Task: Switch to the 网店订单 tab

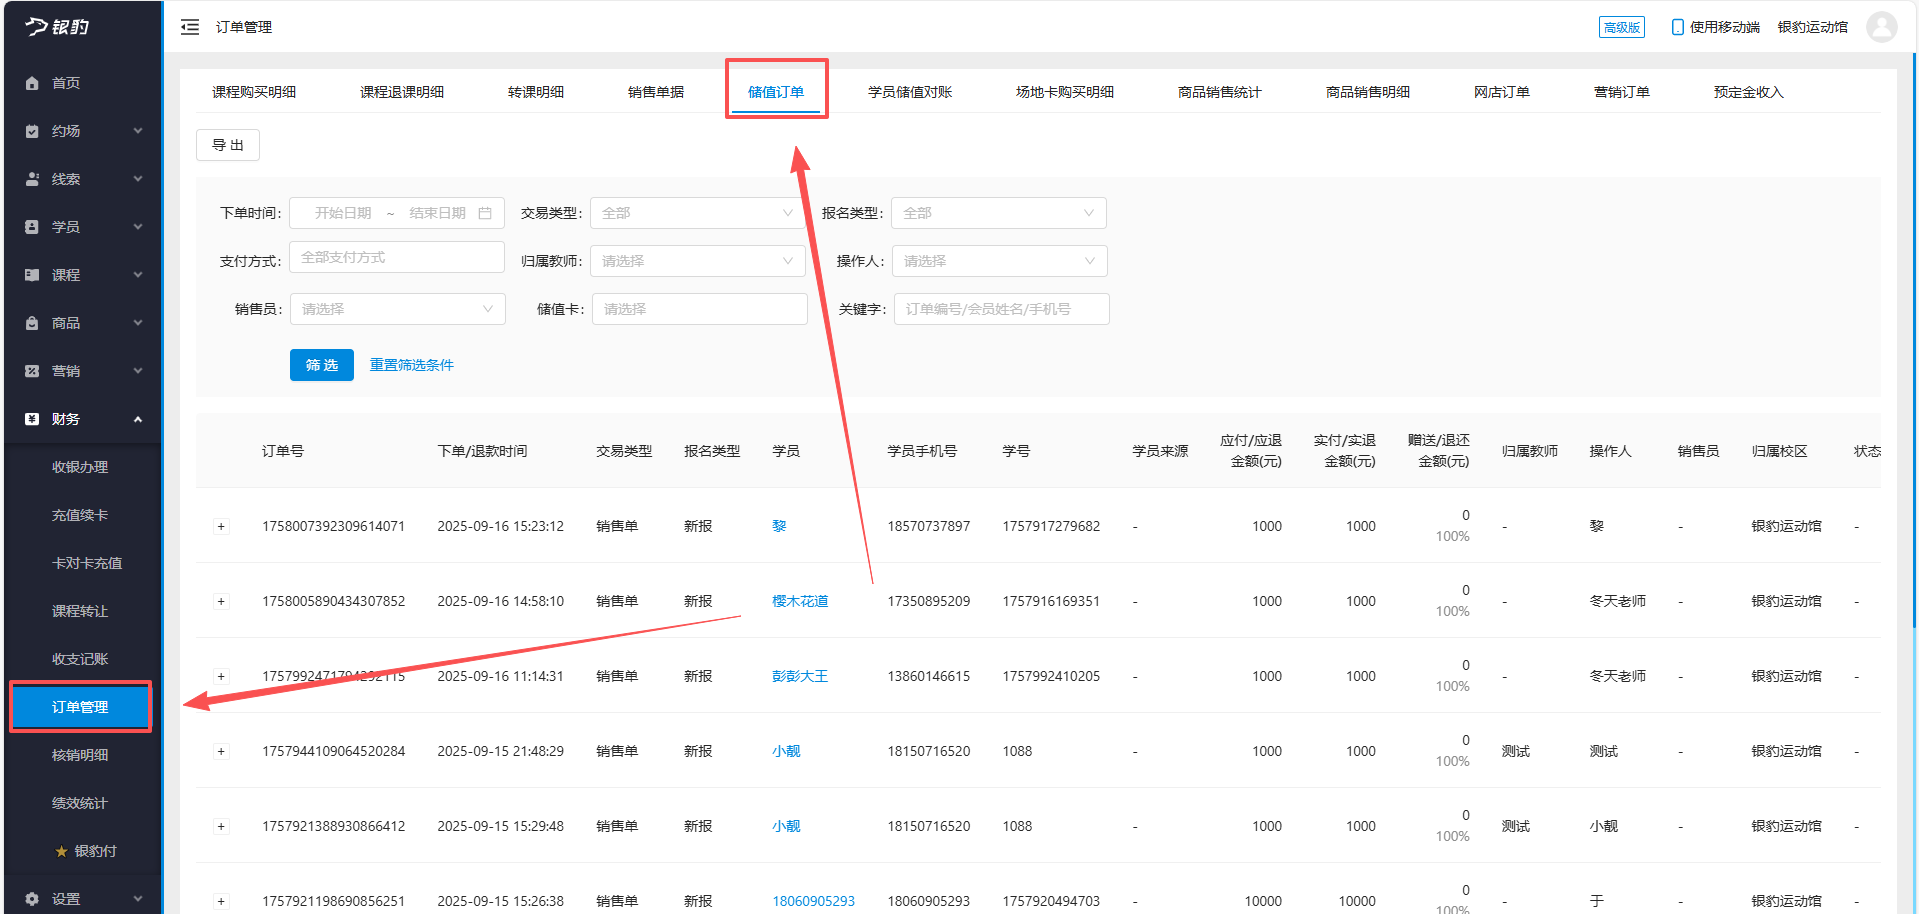Action: [x=1503, y=91]
